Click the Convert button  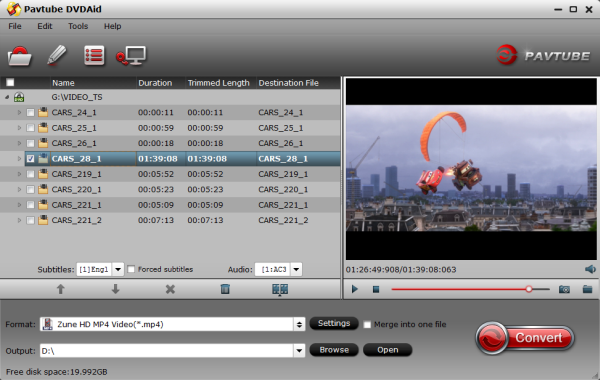[525, 338]
